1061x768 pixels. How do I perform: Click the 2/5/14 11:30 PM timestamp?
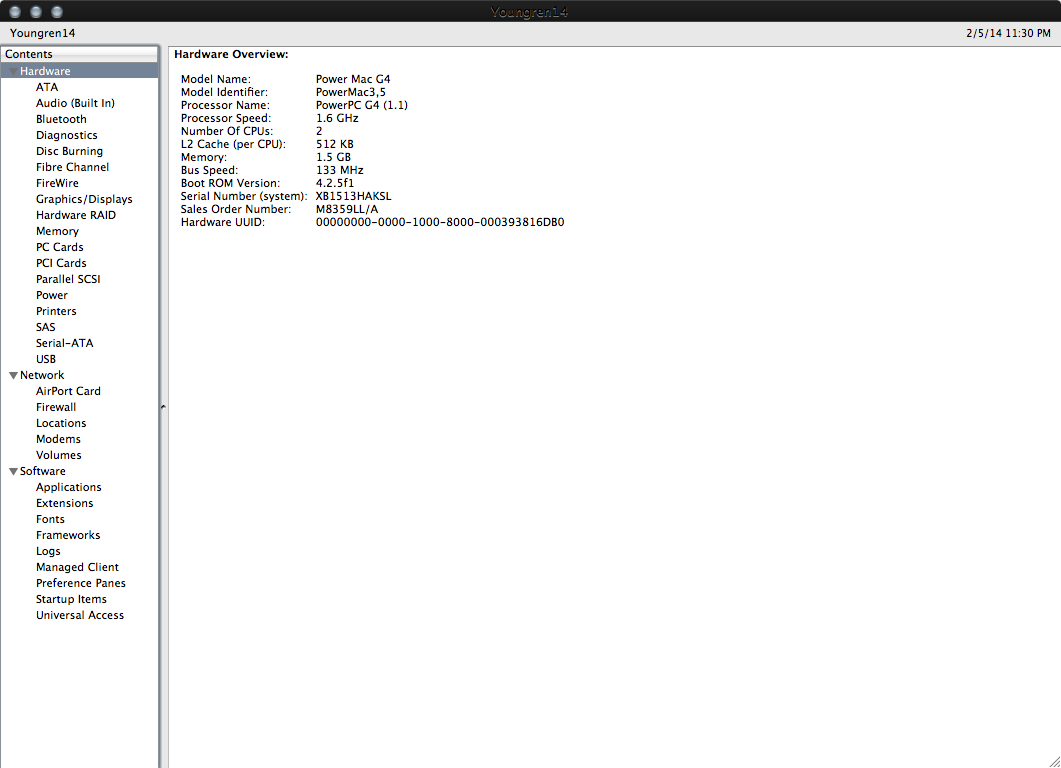[x=1008, y=33]
